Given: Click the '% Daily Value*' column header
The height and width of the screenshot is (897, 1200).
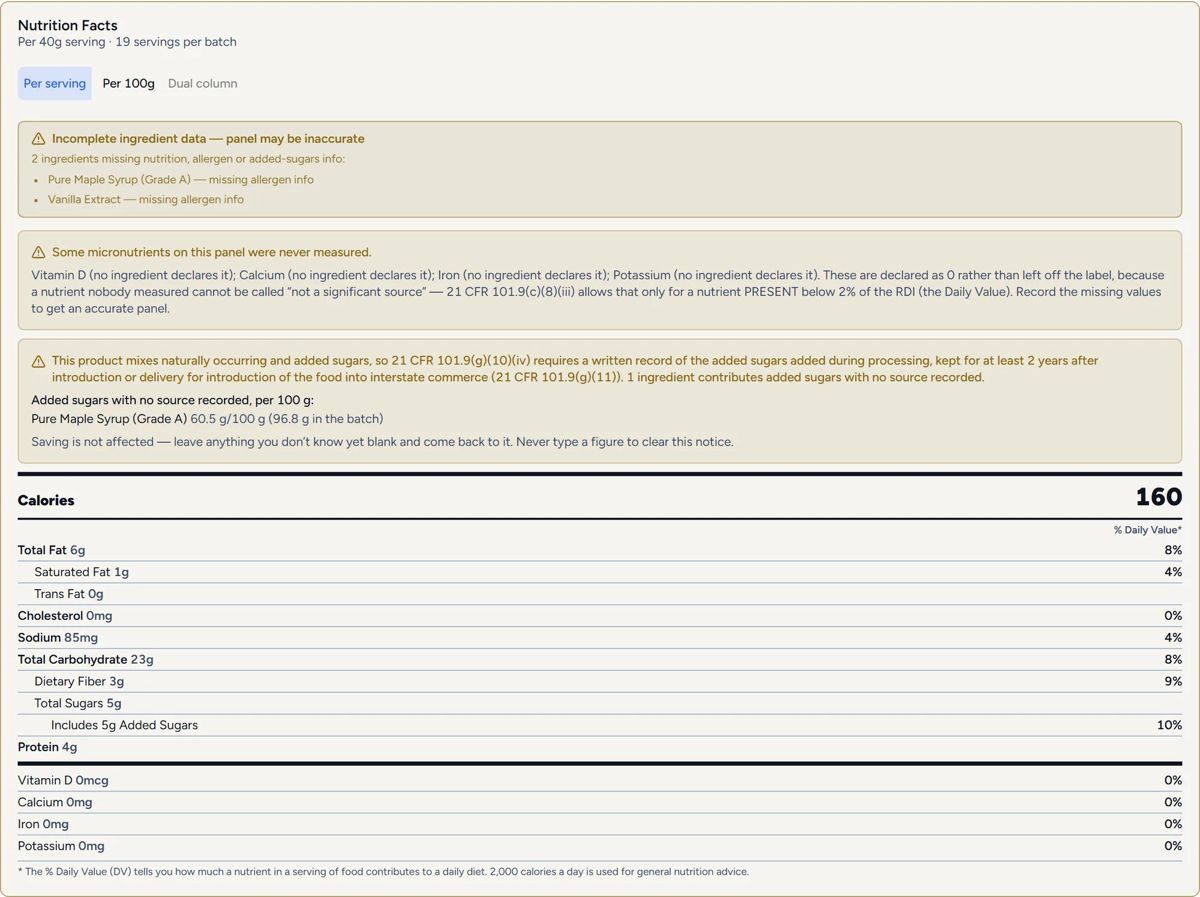Looking at the screenshot, I should [x=1148, y=530].
